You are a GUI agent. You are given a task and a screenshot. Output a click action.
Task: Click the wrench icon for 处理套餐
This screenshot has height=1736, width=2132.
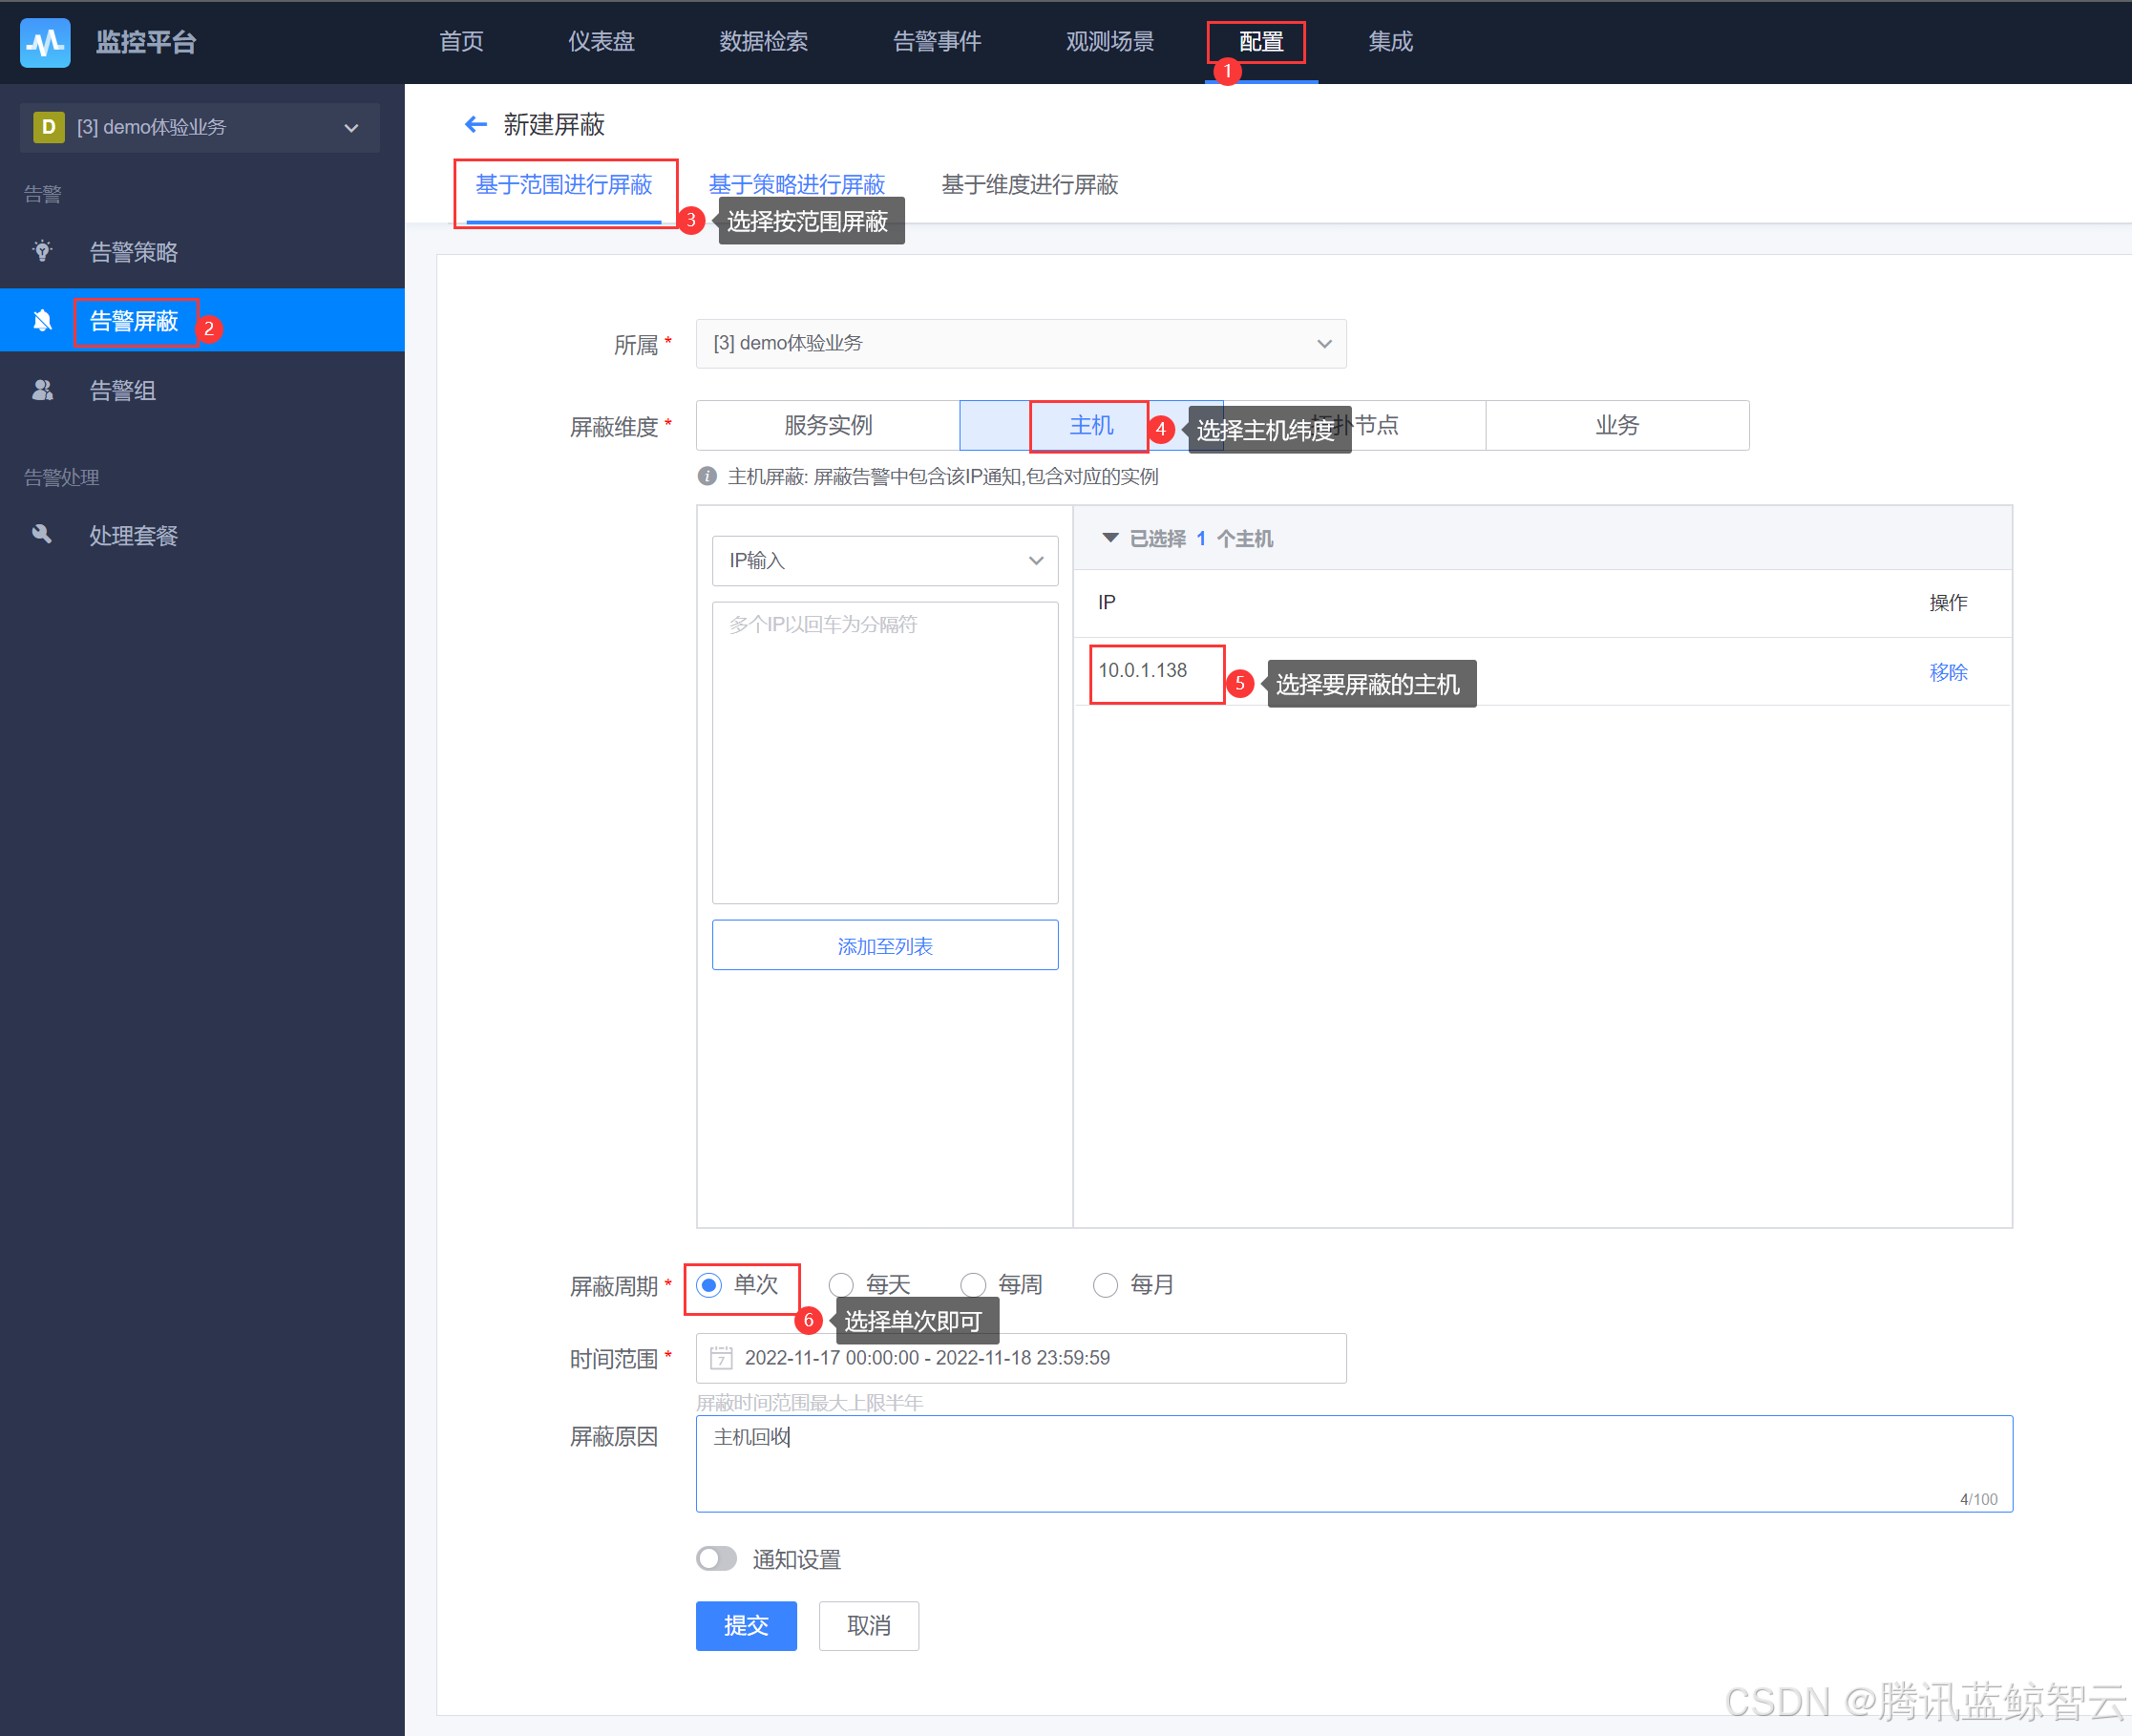tap(42, 535)
